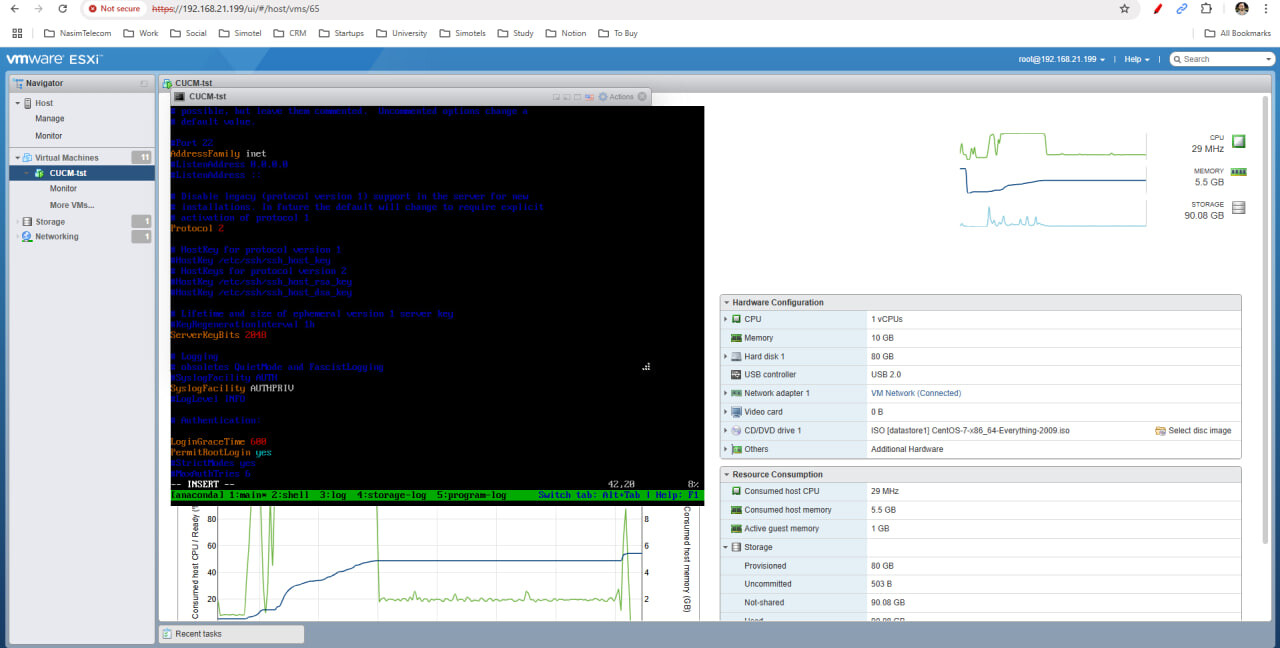Click the Active guest memory icon

click(736, 529)
